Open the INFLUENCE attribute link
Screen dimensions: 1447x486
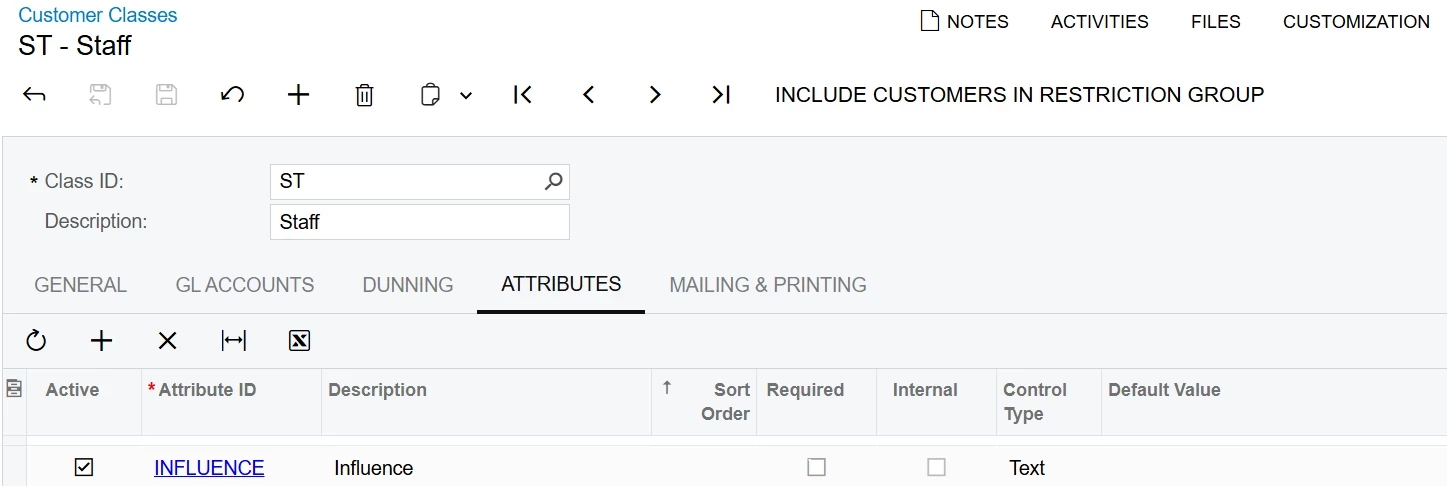[209, 468]
